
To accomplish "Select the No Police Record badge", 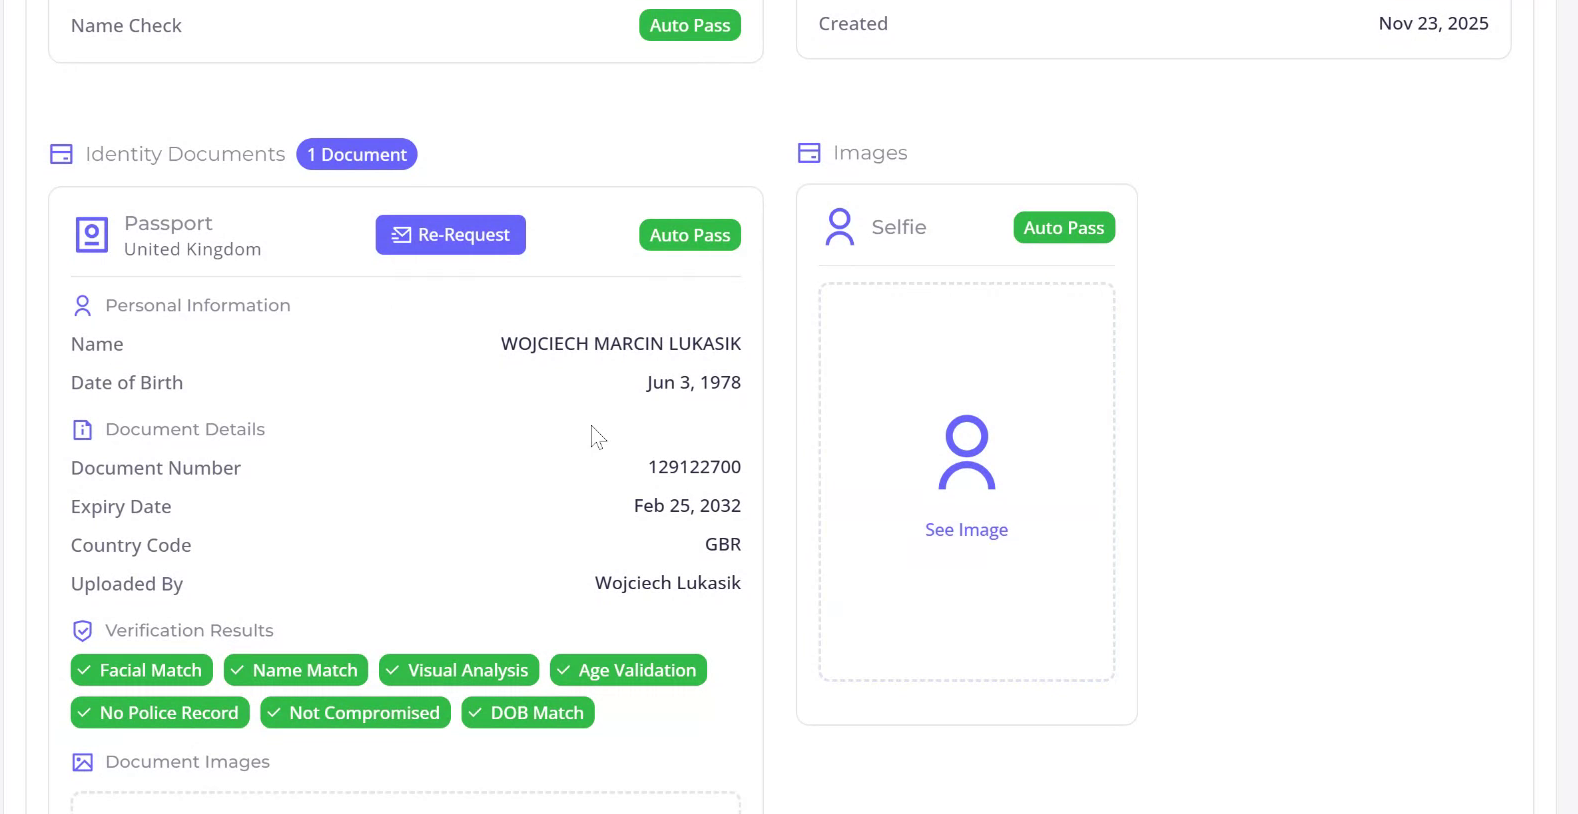I will coord(160,713).
